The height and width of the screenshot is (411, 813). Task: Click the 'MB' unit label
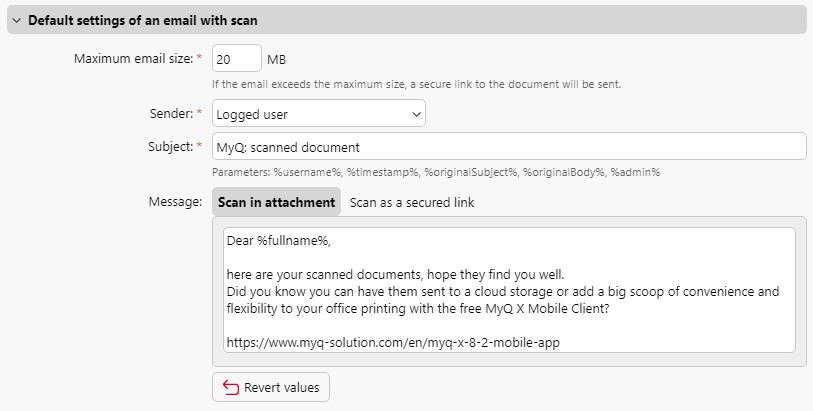[x=277, y=58]
